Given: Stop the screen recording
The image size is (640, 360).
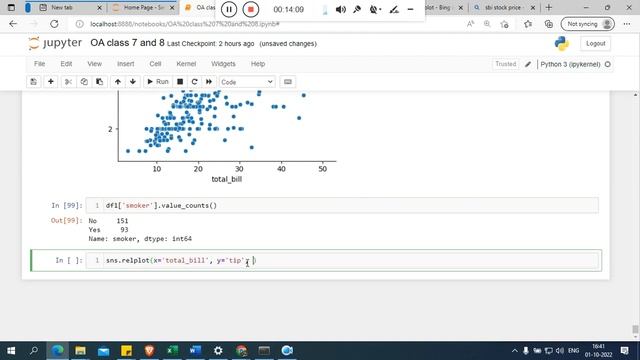Looking at the screenshot, I should (x=251, y=9).
